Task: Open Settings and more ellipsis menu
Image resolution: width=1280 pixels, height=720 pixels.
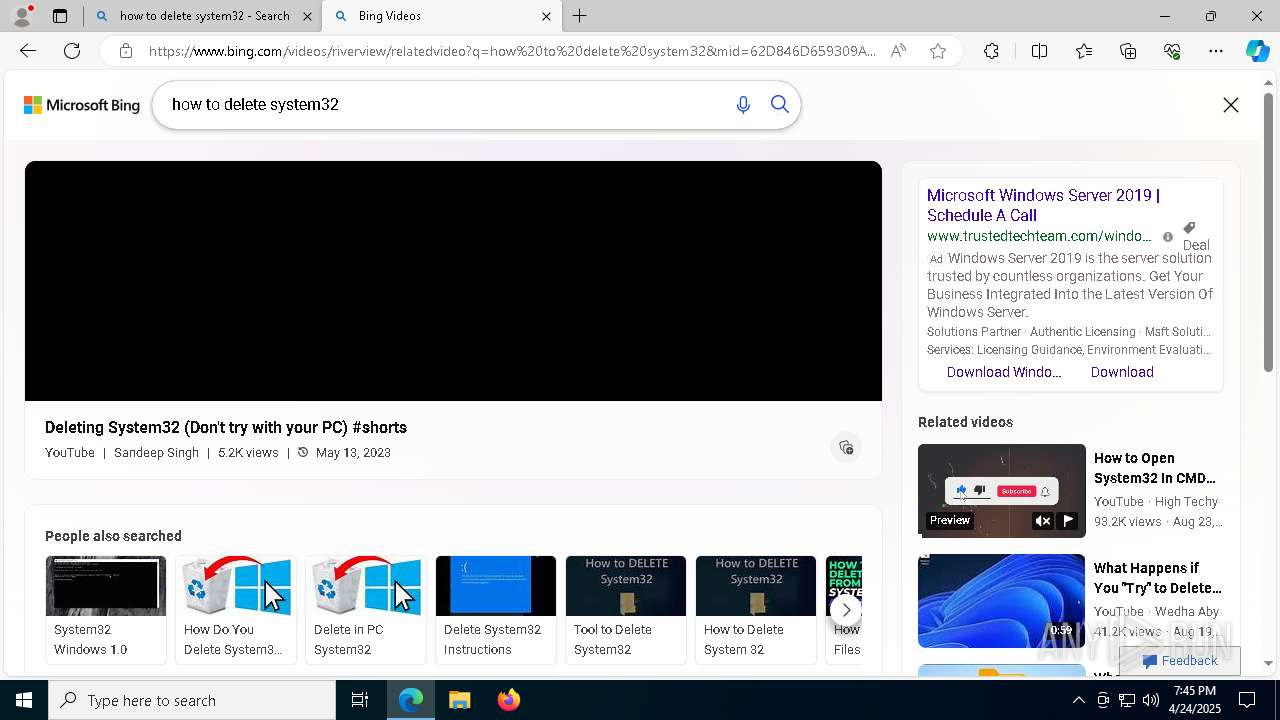Action: [x=1216, y=51]
